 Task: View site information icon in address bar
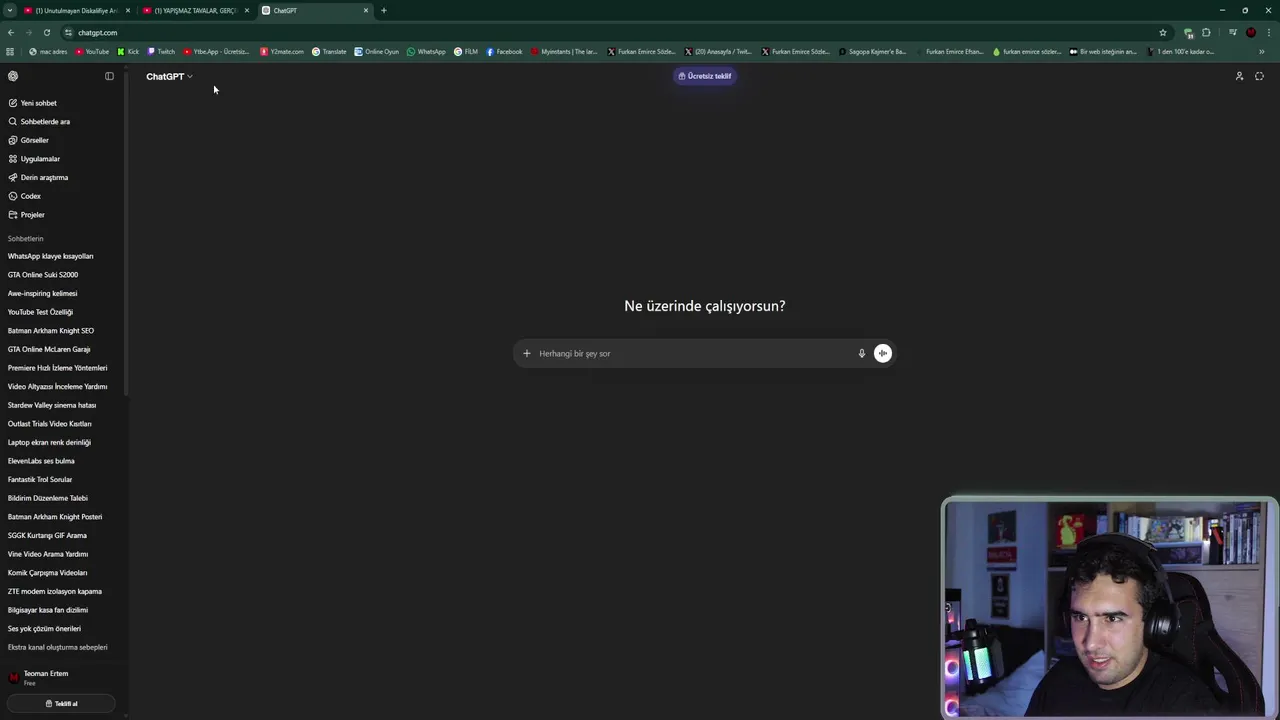coord(68,32)
